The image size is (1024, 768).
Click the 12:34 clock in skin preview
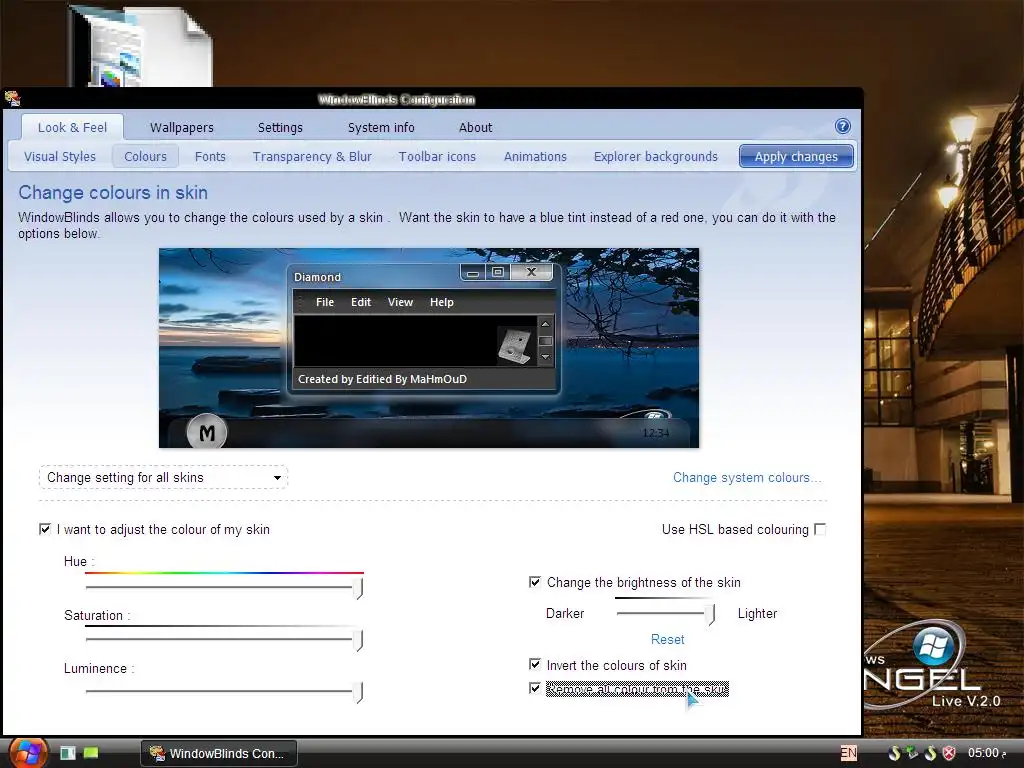[x=656, y=432]
